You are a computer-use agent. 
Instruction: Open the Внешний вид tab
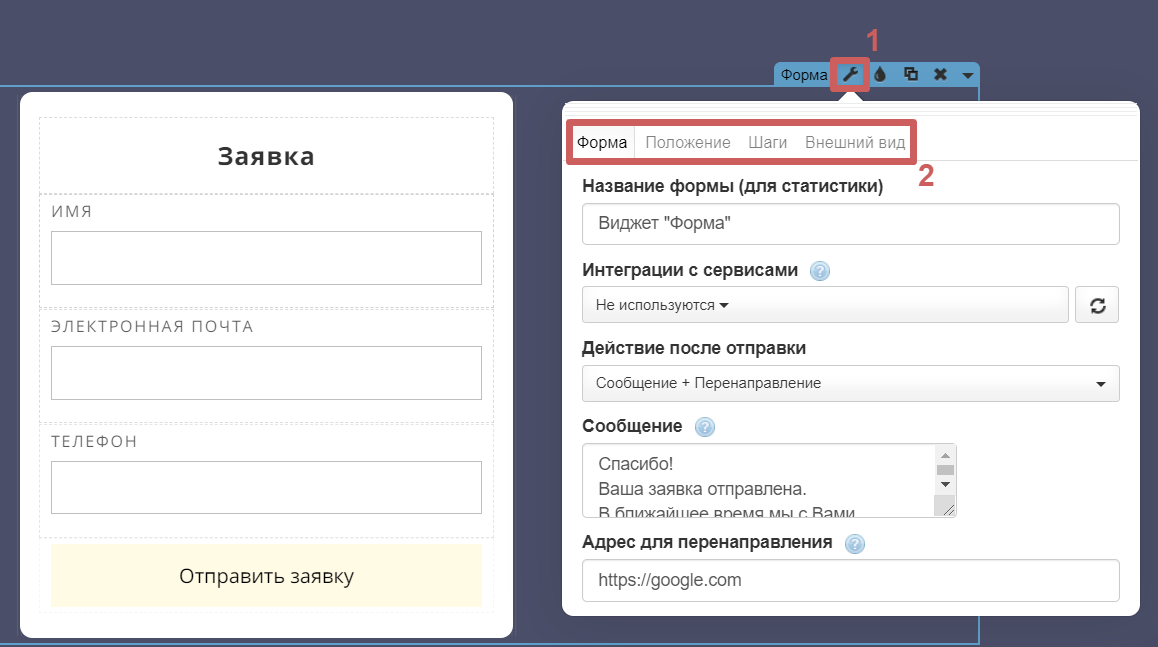coord(854,142)
